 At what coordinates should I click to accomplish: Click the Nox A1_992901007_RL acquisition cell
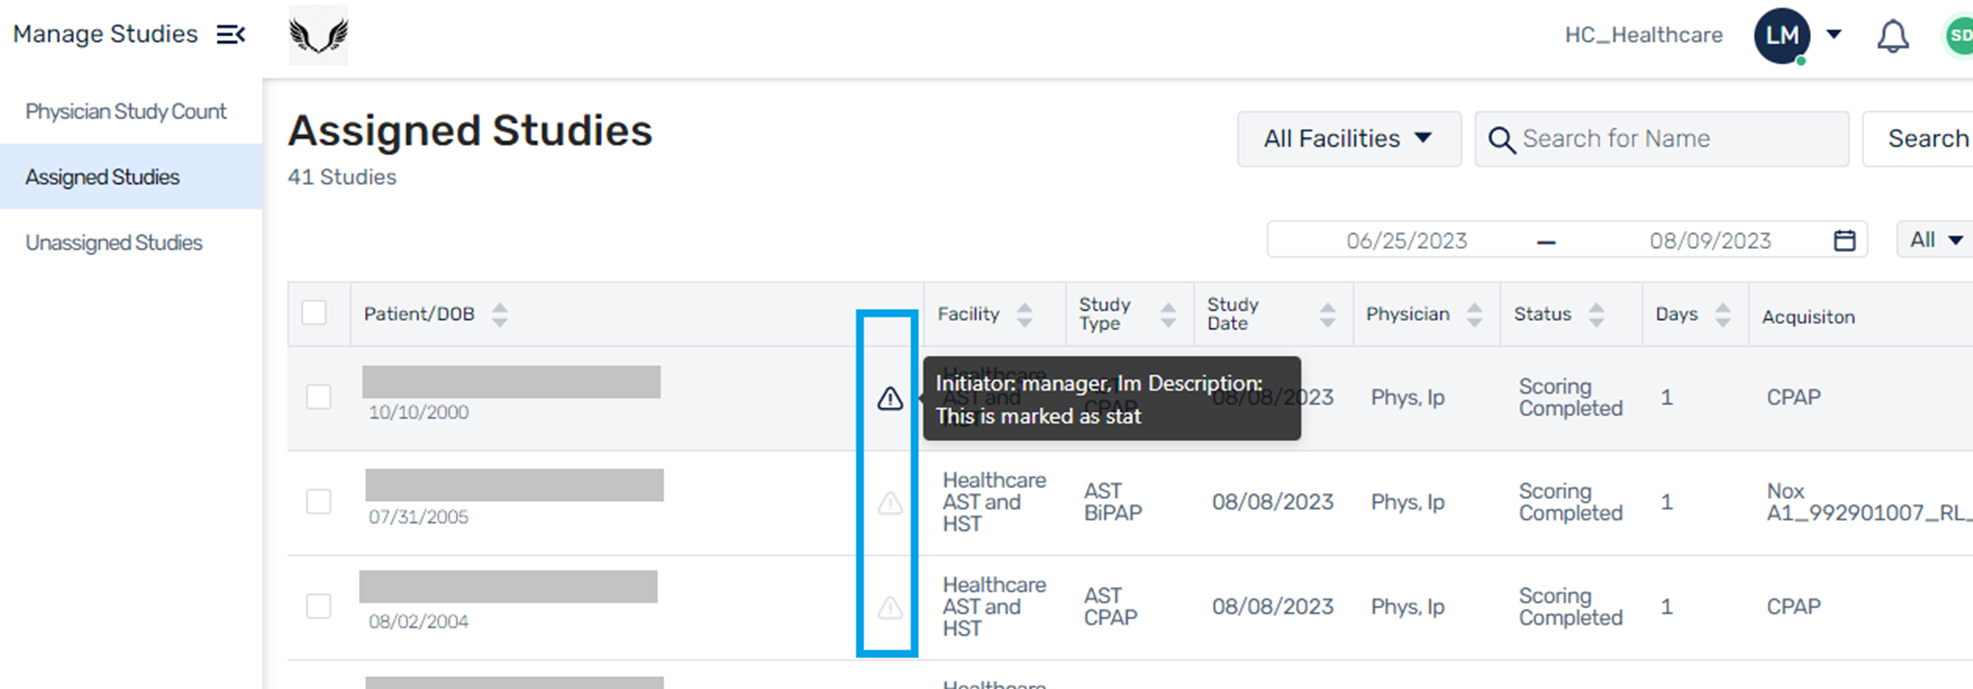[1868, 502]
